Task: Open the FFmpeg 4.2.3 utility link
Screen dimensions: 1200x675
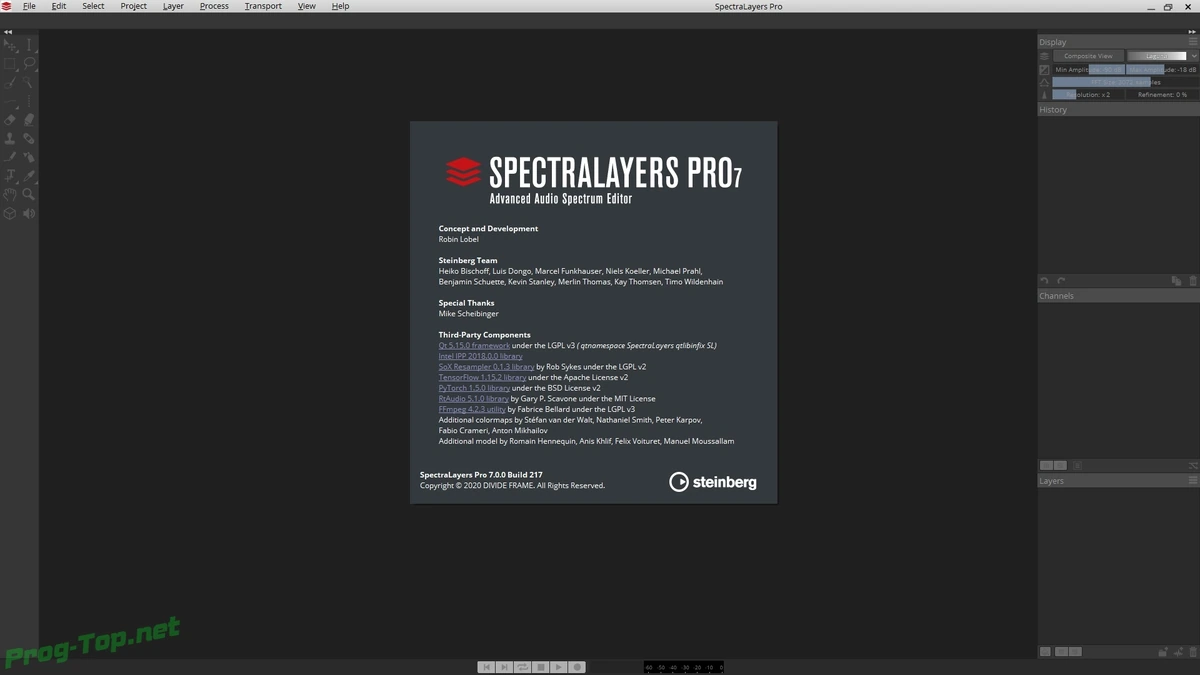Action: tap(472, 410)
